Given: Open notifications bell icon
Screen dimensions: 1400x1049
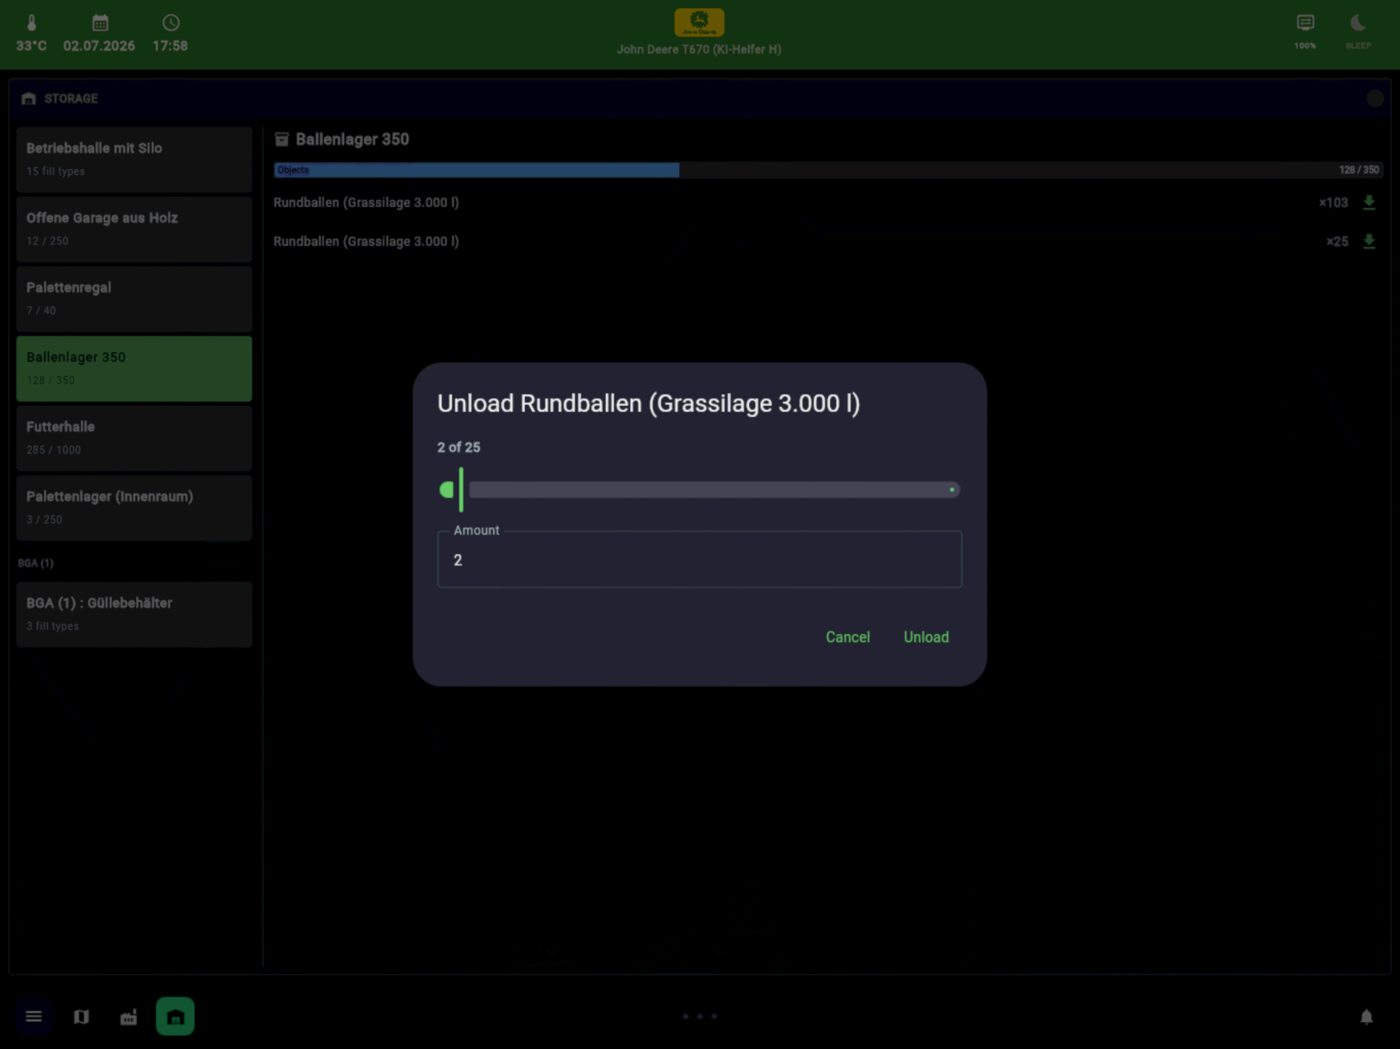Looking at the screenshot, I should 1366,1017.
